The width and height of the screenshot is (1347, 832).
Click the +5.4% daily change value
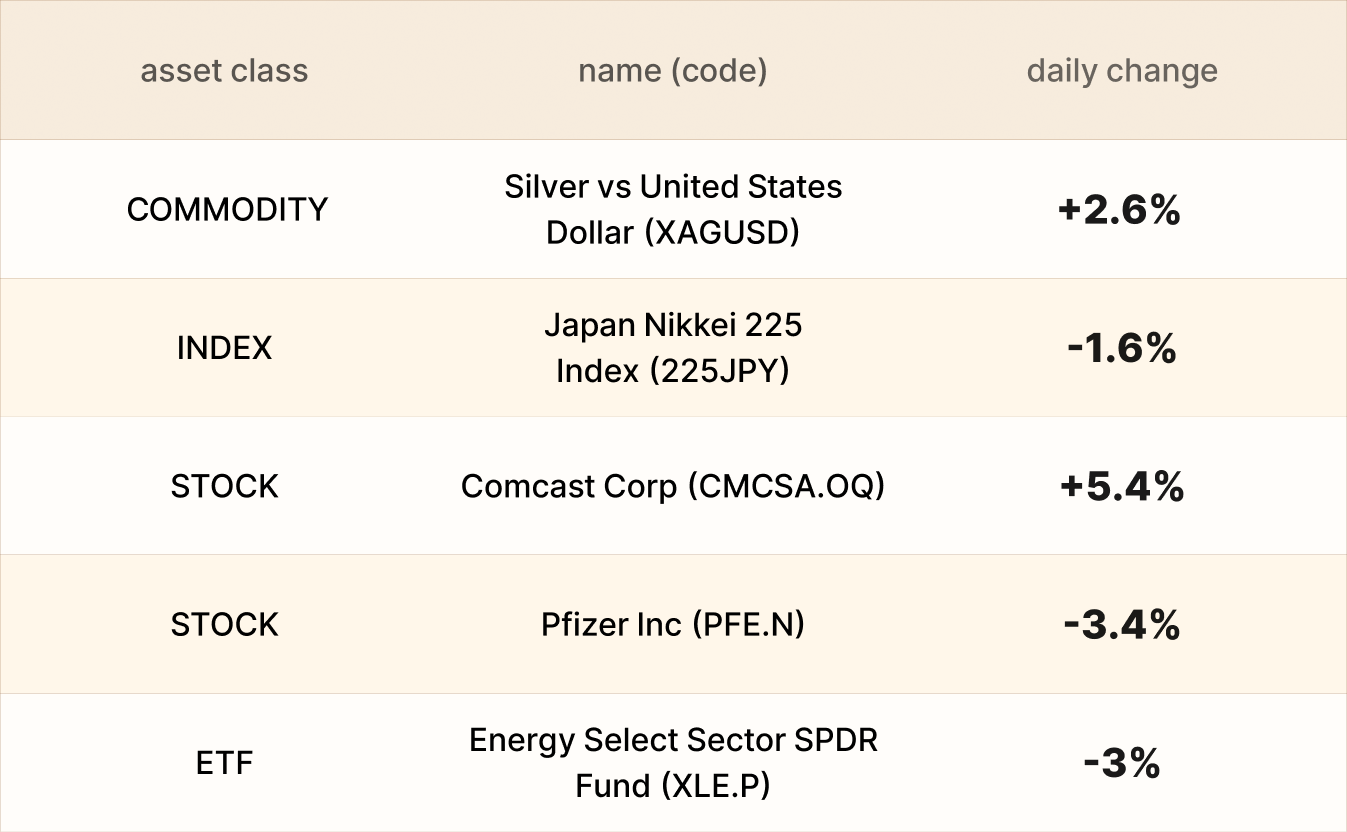(x=1121, y=486)
